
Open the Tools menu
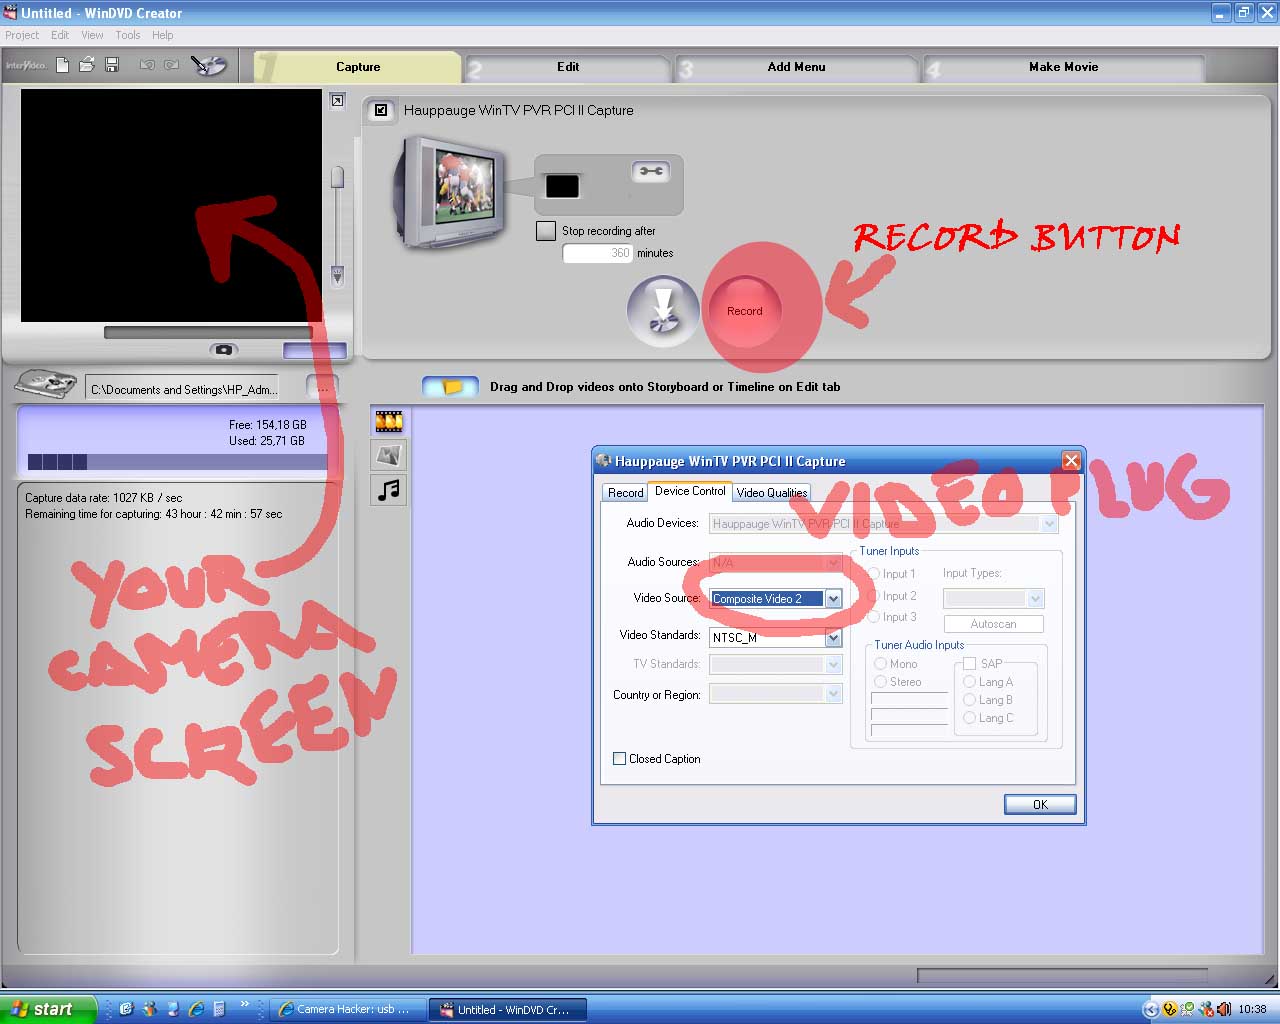pos(127,35)
